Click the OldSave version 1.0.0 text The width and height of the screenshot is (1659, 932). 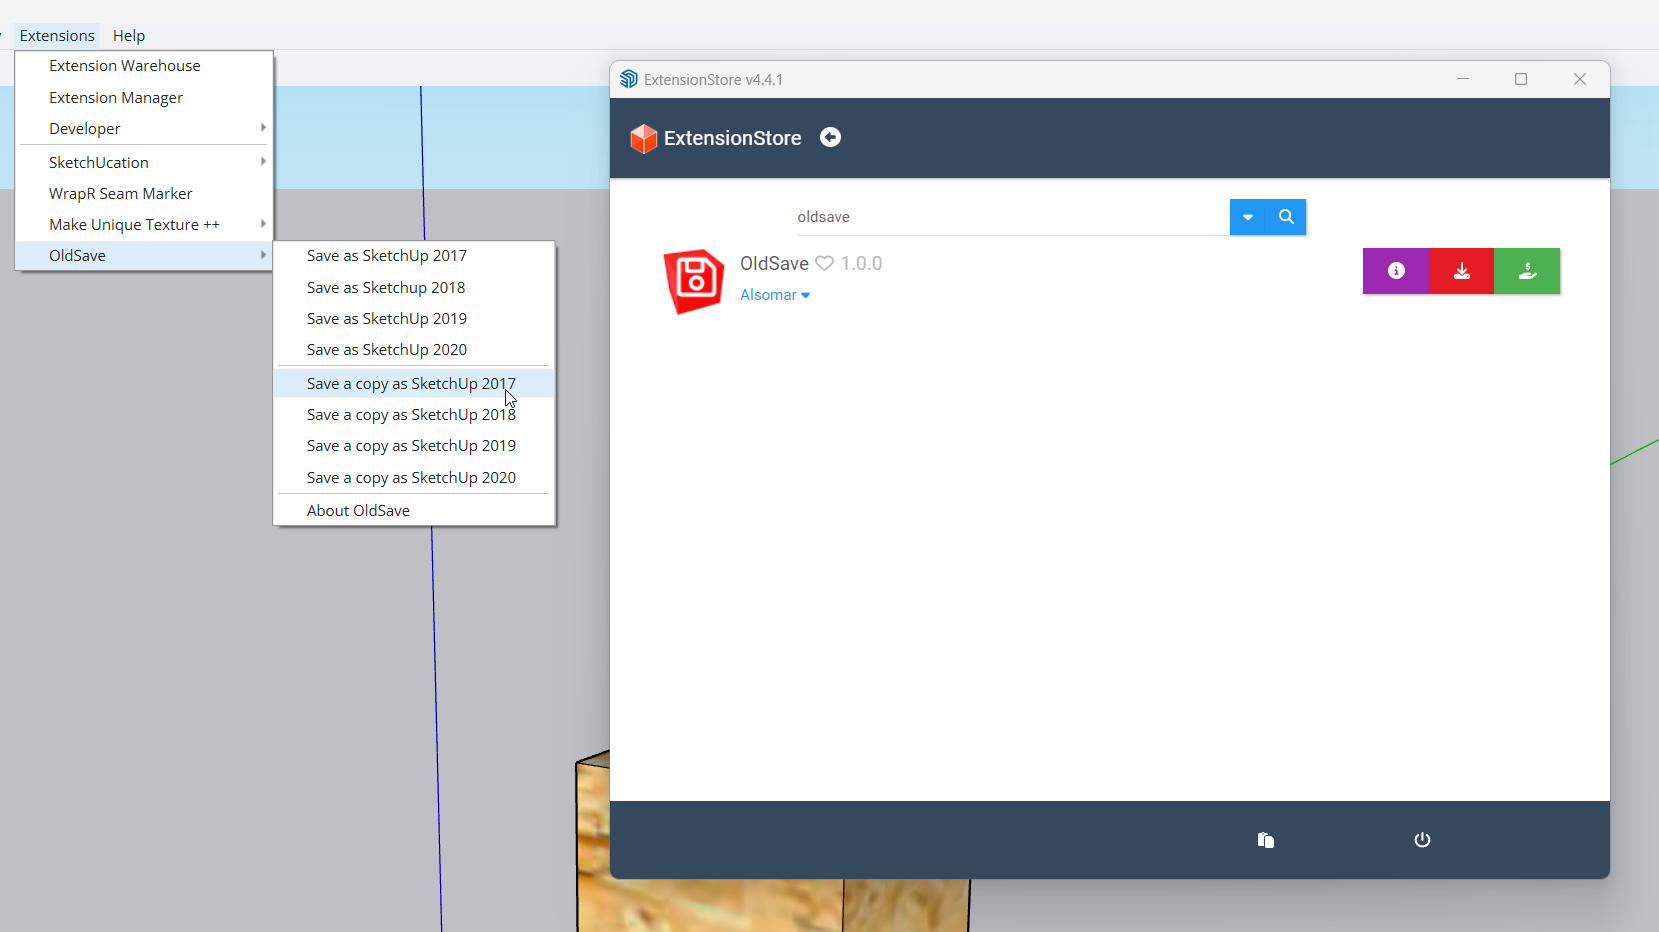pyautogui.click(x=861, y=264)
